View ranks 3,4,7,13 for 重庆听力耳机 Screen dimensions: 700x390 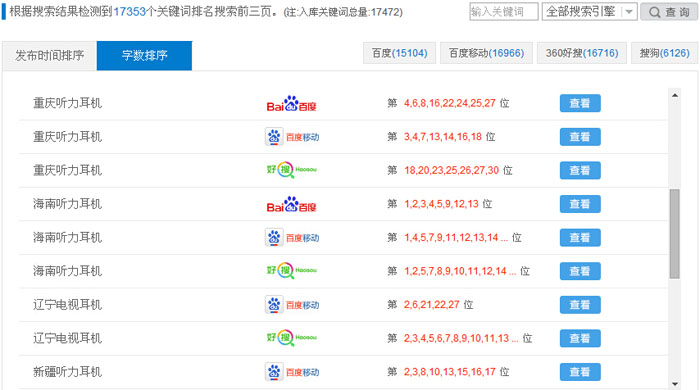click(580, 137)
